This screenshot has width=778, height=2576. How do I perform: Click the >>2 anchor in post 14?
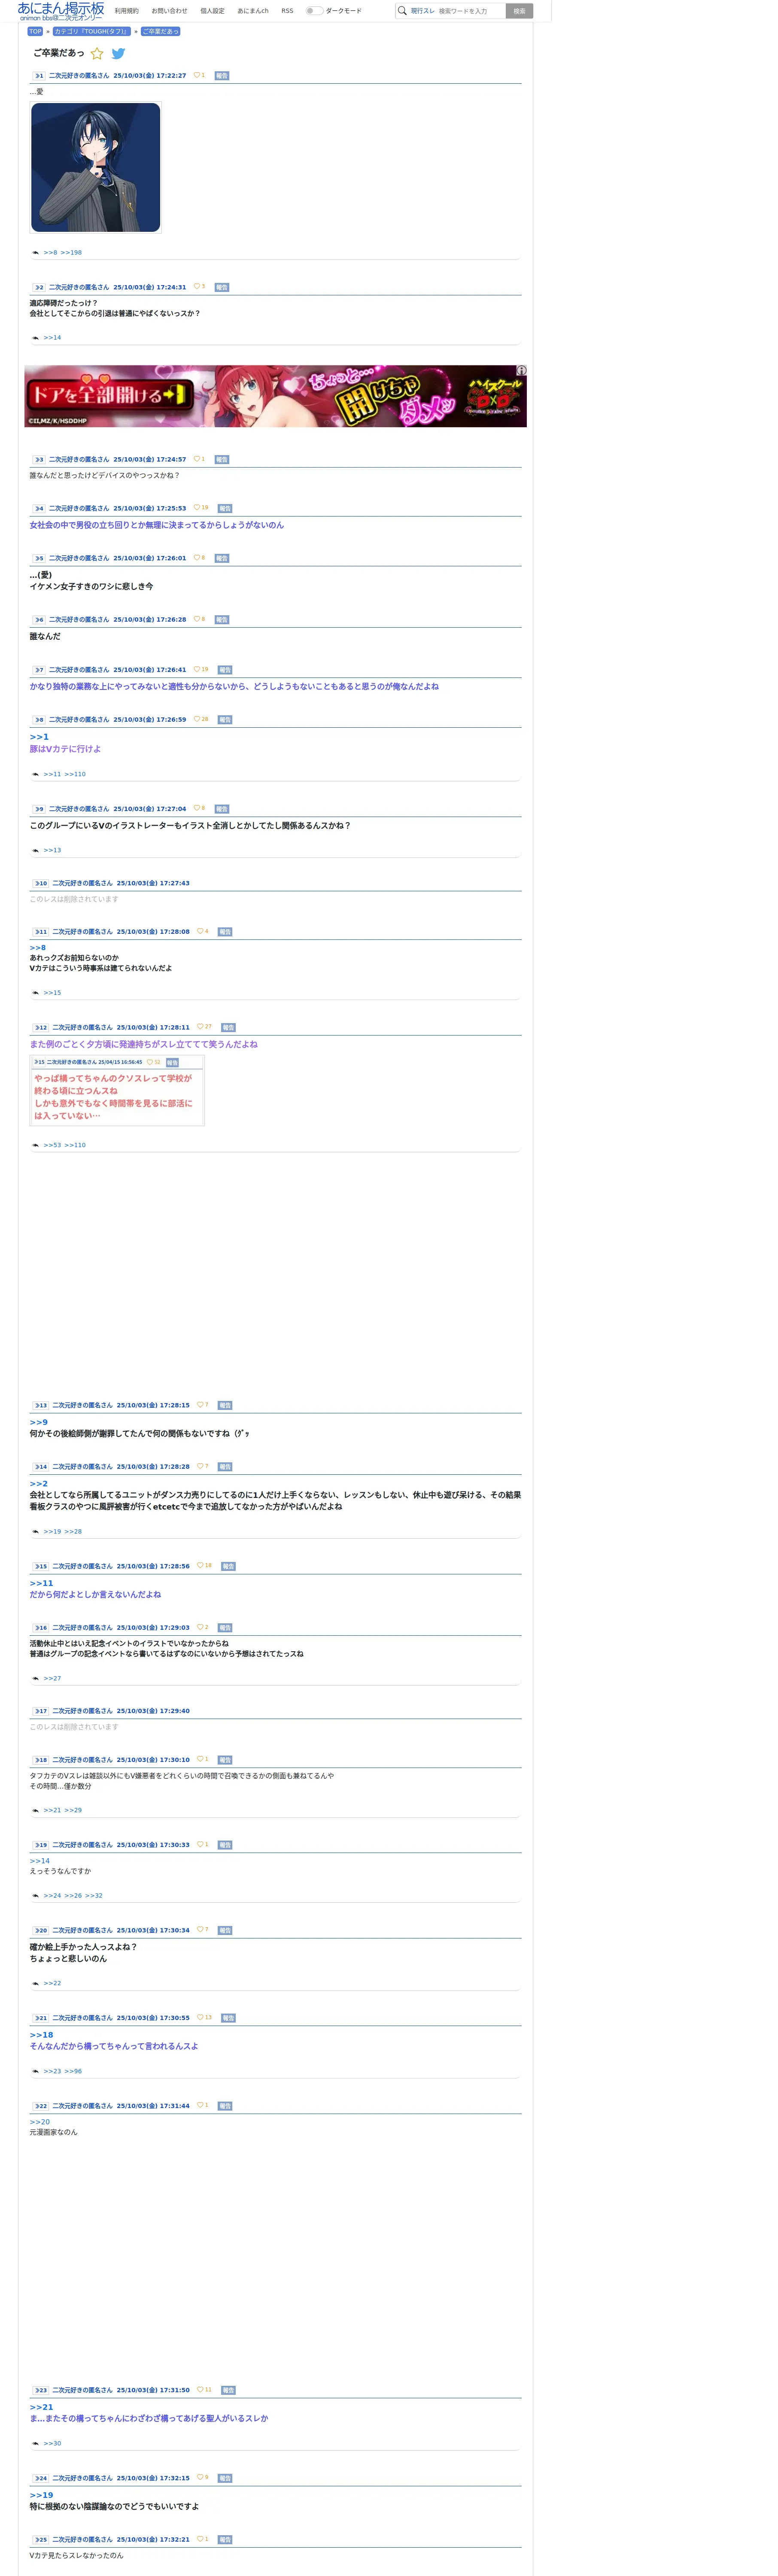click(x=38, y=1484)
